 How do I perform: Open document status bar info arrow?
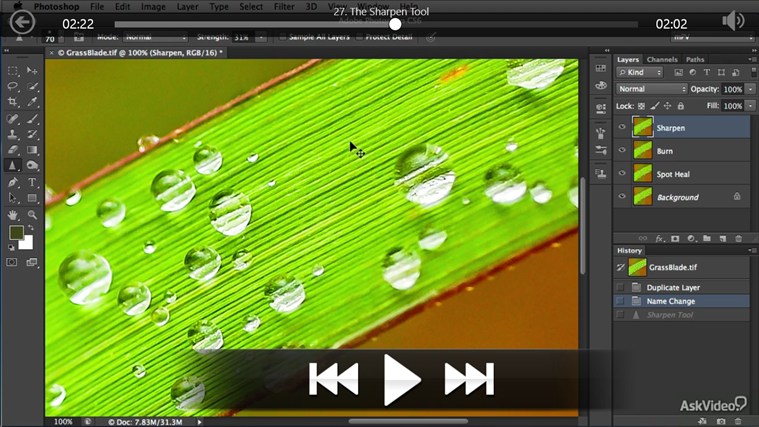(199, 422)
